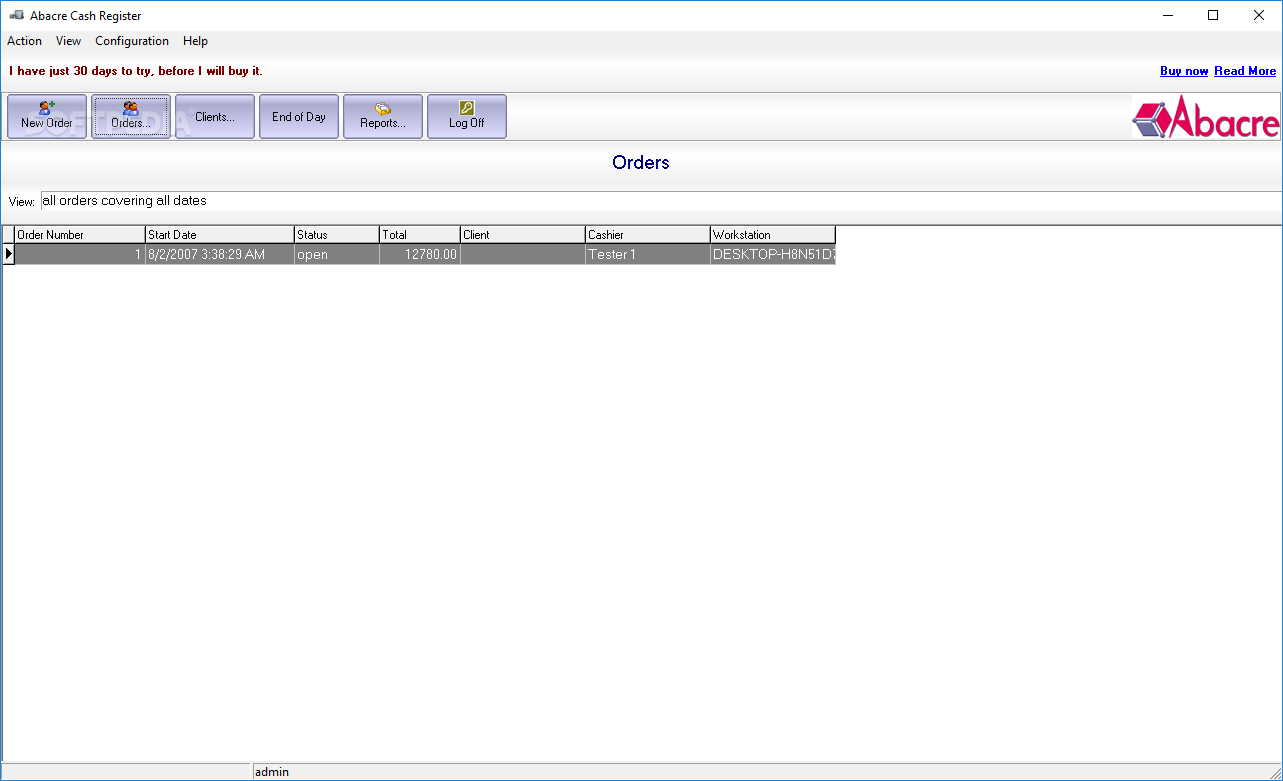
Task: Click the 30 days trial notice text
Action: pyautogui.click(x=136, y=71)
